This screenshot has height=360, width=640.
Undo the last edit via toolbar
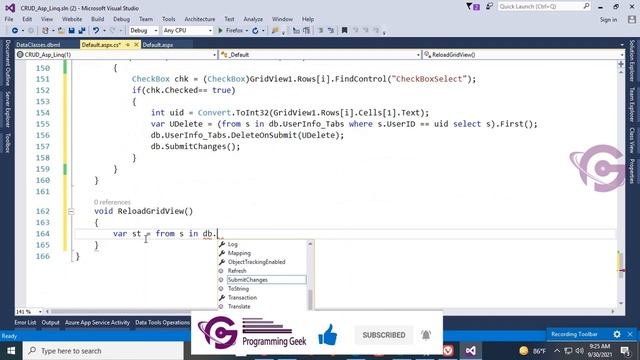[x=96, y=31]
